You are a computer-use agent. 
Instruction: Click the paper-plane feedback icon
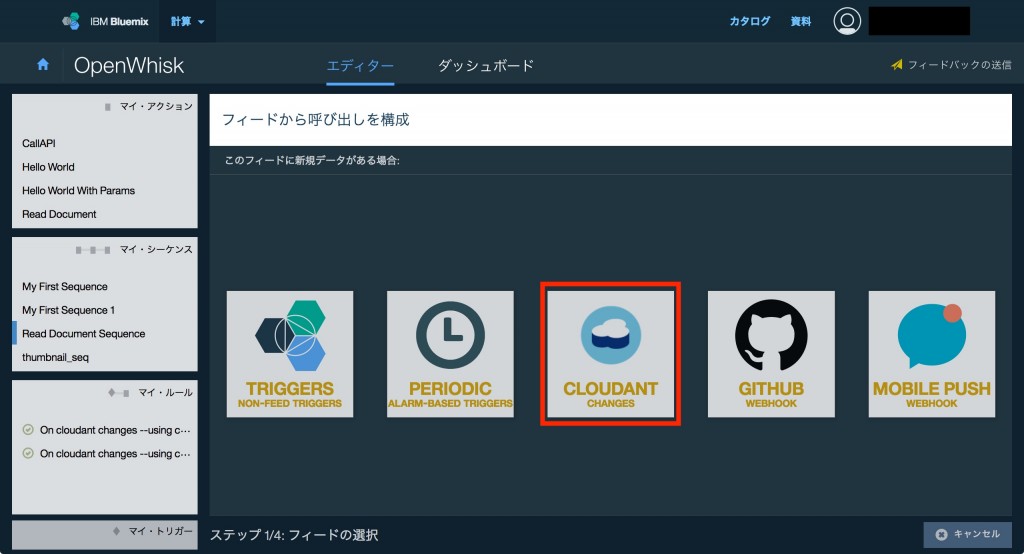(x=897, y=65)
